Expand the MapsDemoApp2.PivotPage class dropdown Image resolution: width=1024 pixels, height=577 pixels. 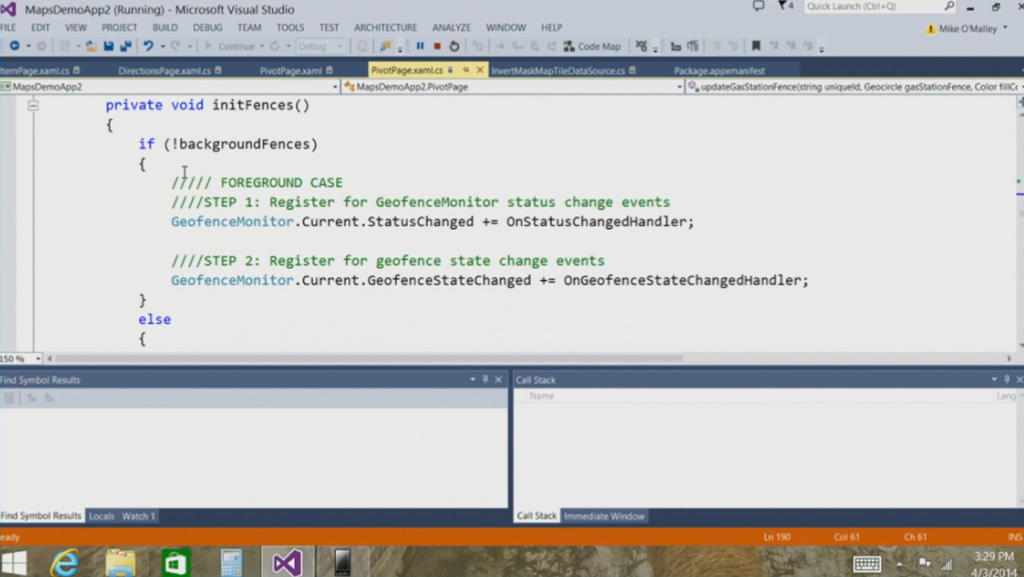[679, 87]
